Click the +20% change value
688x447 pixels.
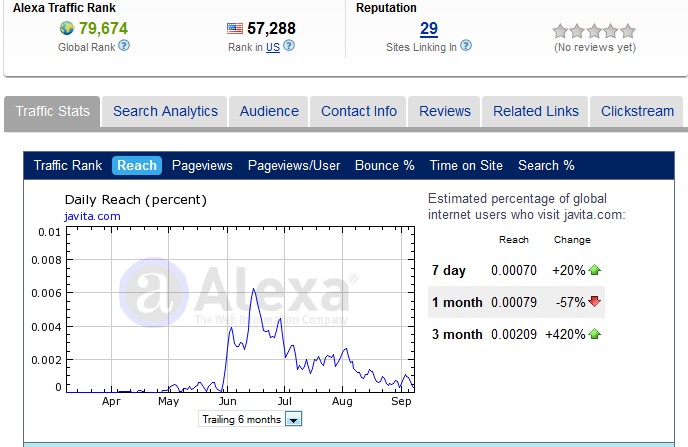click(x=569, y=270)
